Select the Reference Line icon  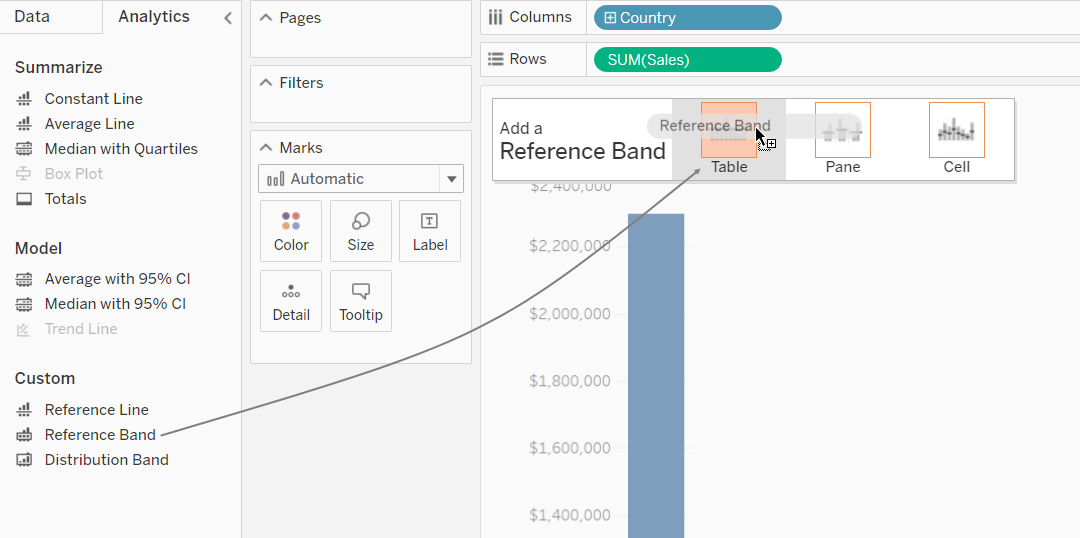(x=24, y=410)
